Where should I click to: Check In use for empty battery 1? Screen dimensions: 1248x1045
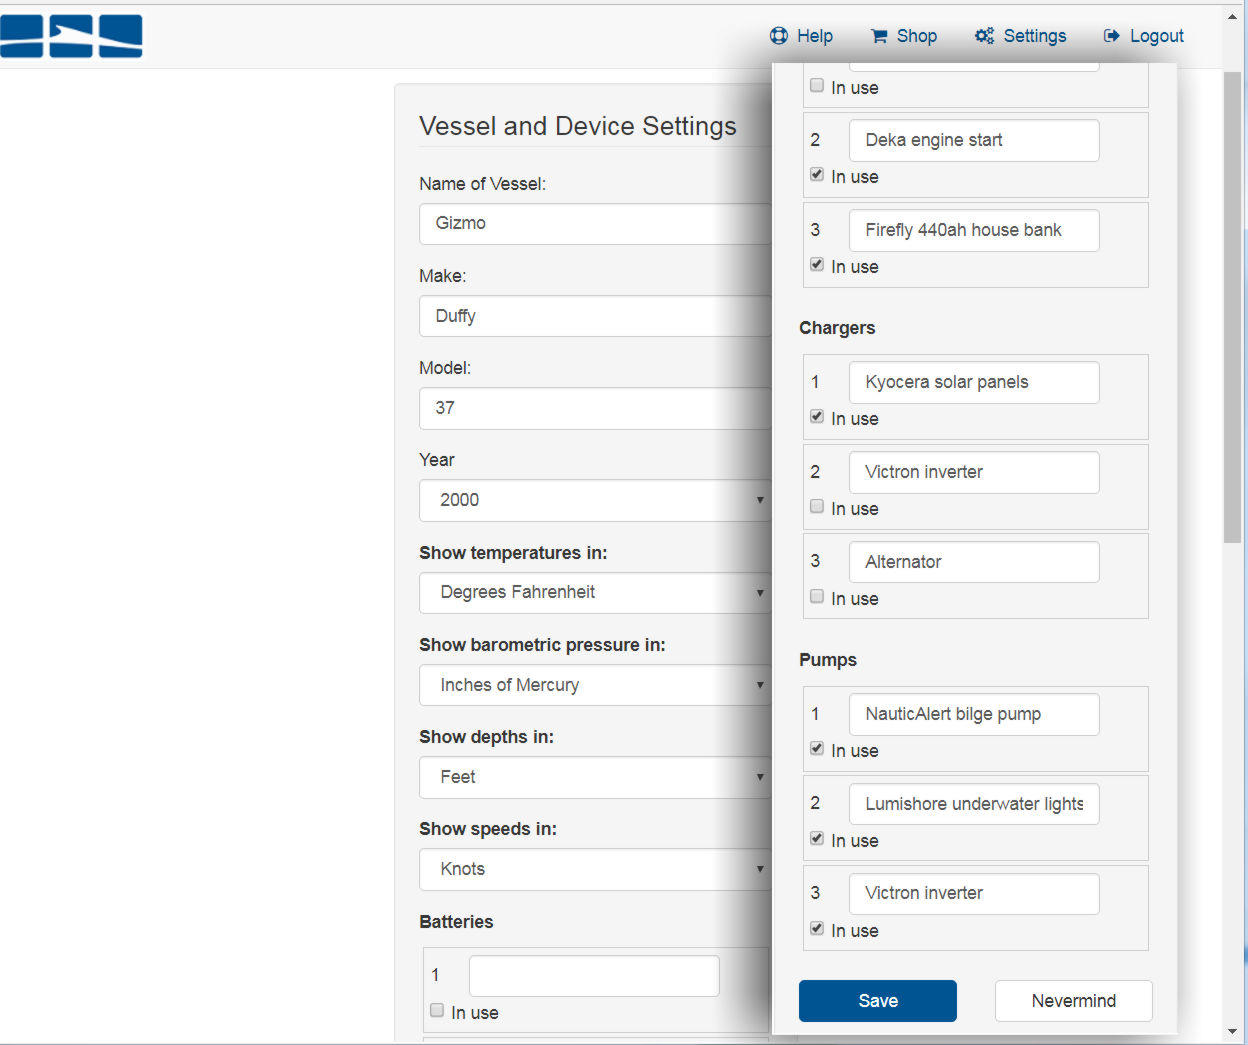(437, 1011)
